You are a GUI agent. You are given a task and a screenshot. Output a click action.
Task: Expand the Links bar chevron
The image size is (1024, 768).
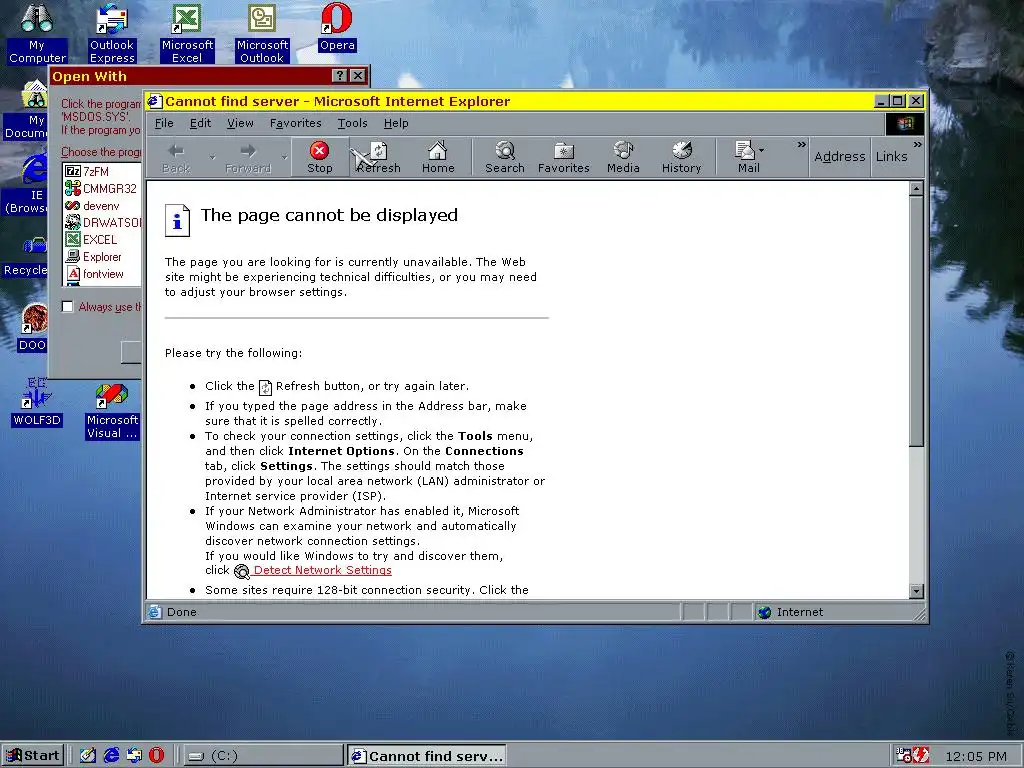tap(918, 144)
